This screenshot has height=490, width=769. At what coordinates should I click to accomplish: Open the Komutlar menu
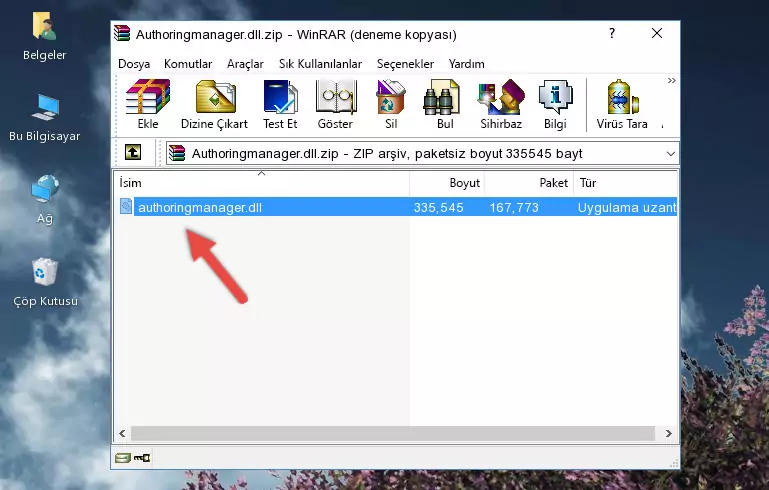[188, 64]
